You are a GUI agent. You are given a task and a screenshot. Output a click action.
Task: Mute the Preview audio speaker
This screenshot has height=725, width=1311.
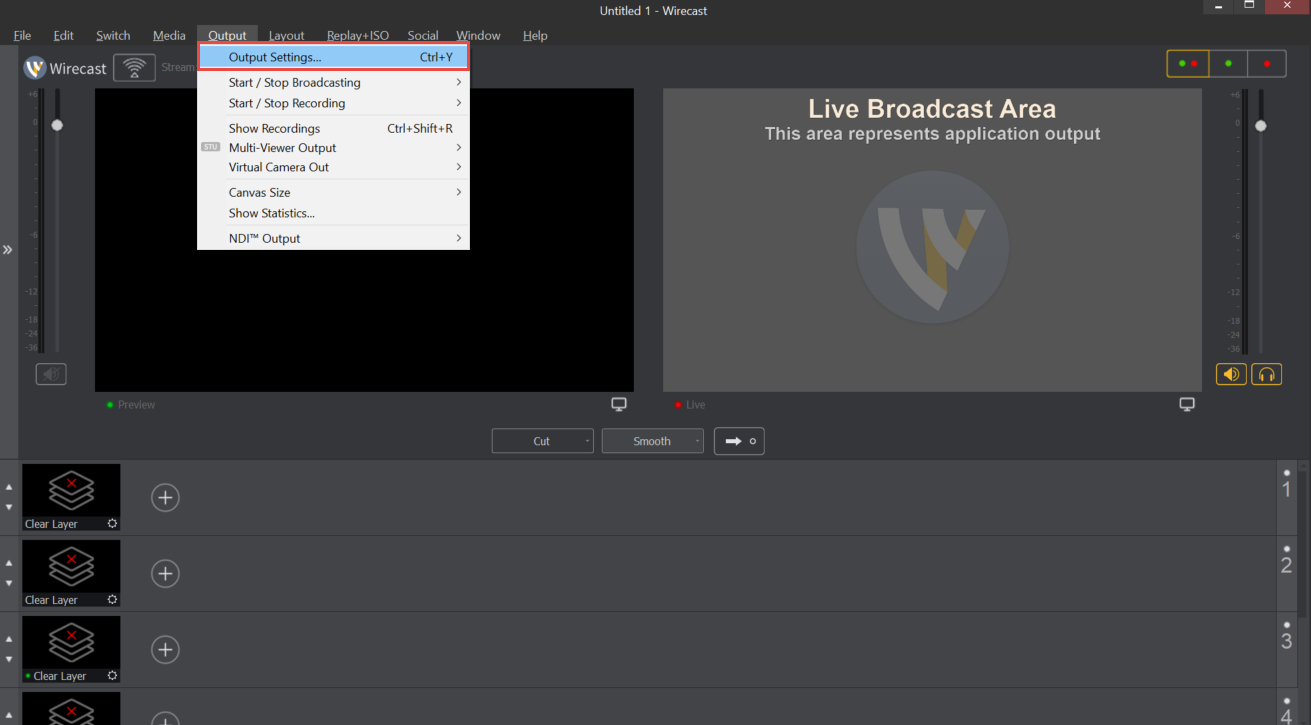[51, 373]
